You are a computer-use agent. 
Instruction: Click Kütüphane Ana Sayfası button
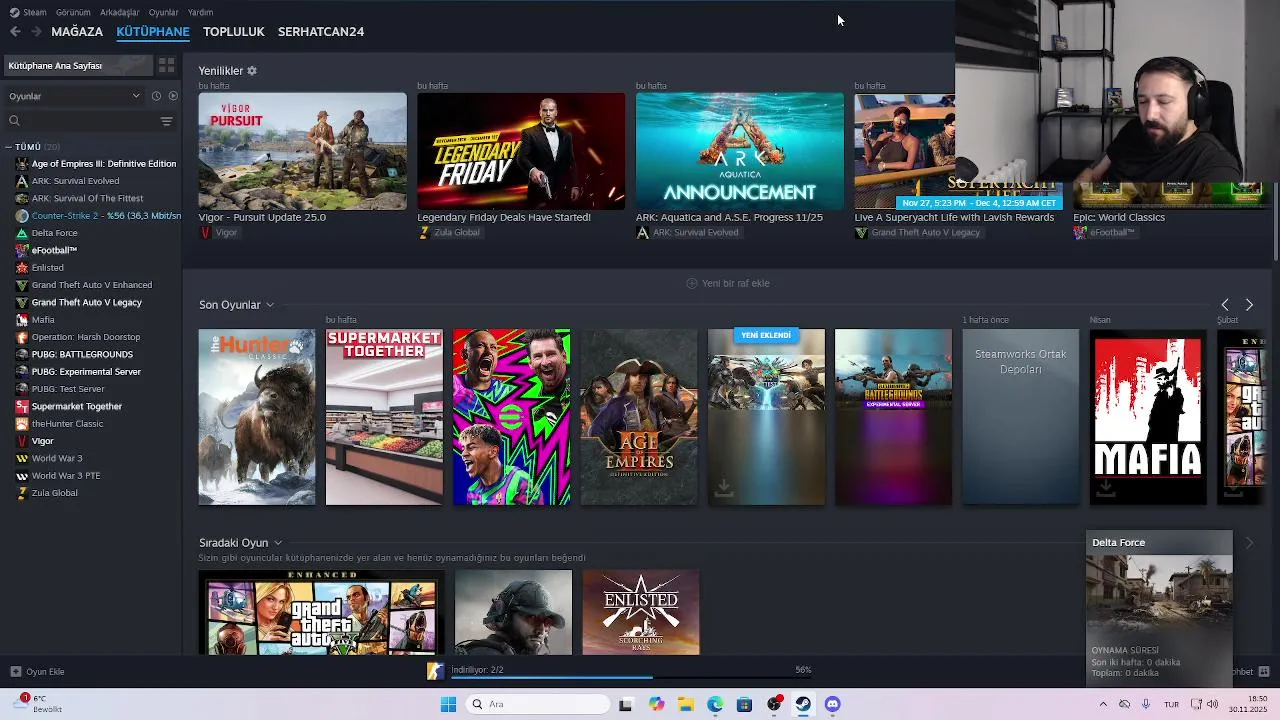pos(78,66)
